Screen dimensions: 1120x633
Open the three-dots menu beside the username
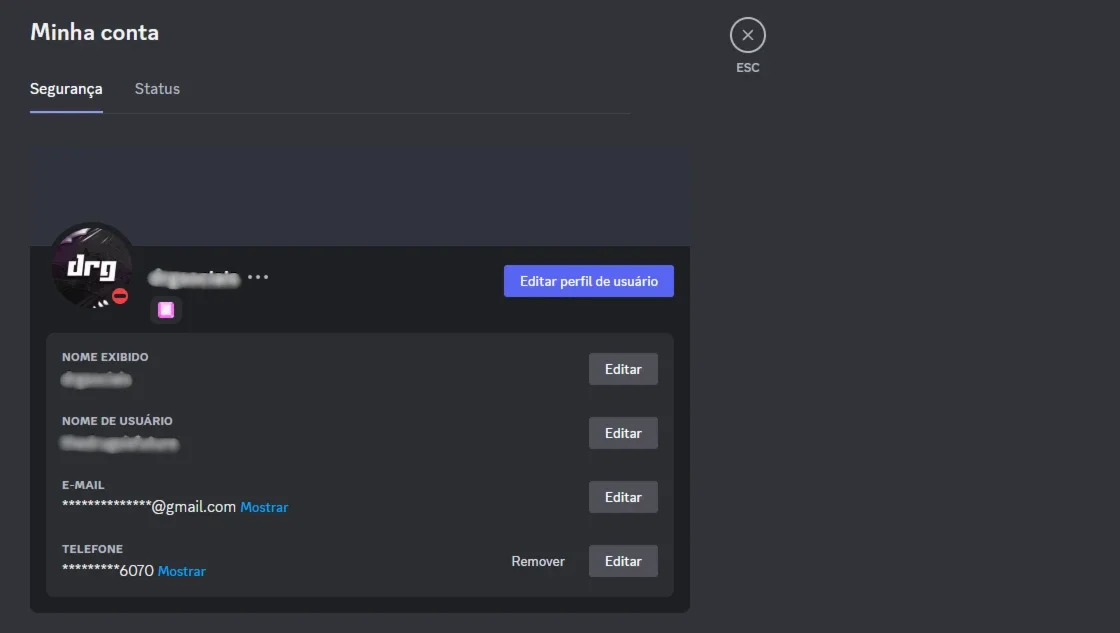point(258,277)
